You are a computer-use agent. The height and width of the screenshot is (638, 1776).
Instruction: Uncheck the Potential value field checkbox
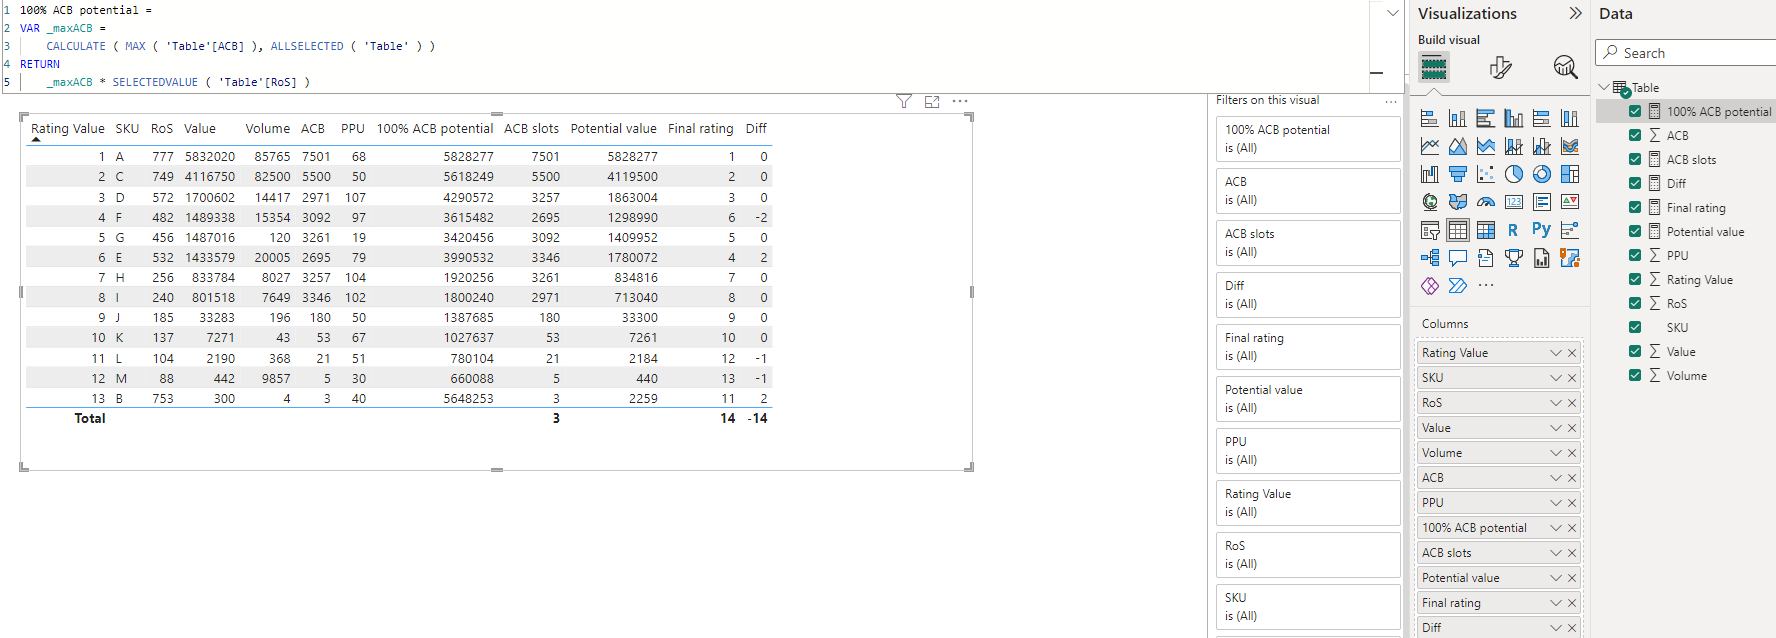pyautogui.click(x=1635, y=231)
